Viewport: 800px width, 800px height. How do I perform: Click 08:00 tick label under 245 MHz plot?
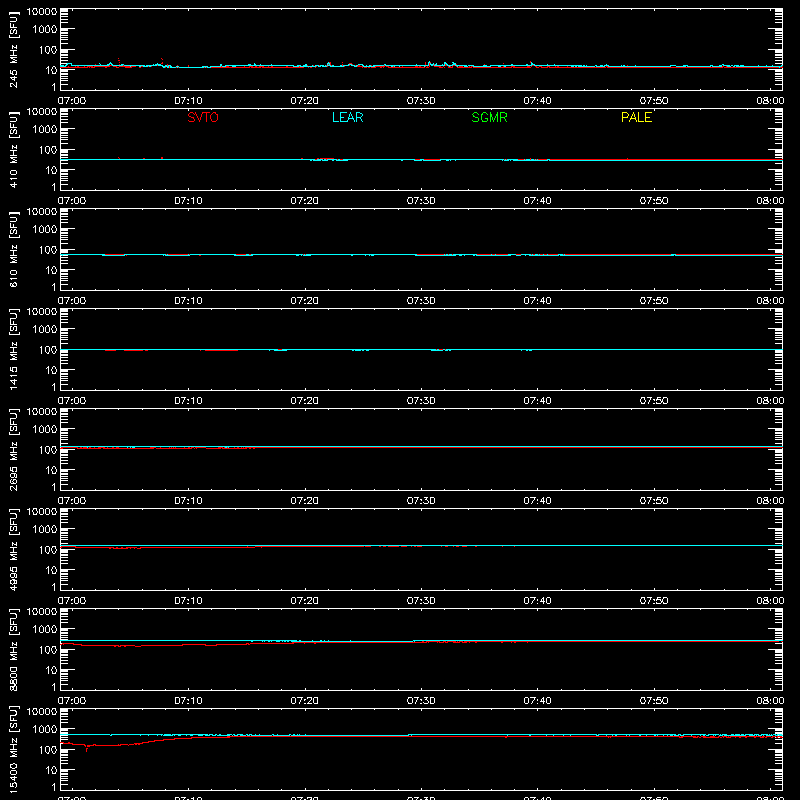coord(770,101)
